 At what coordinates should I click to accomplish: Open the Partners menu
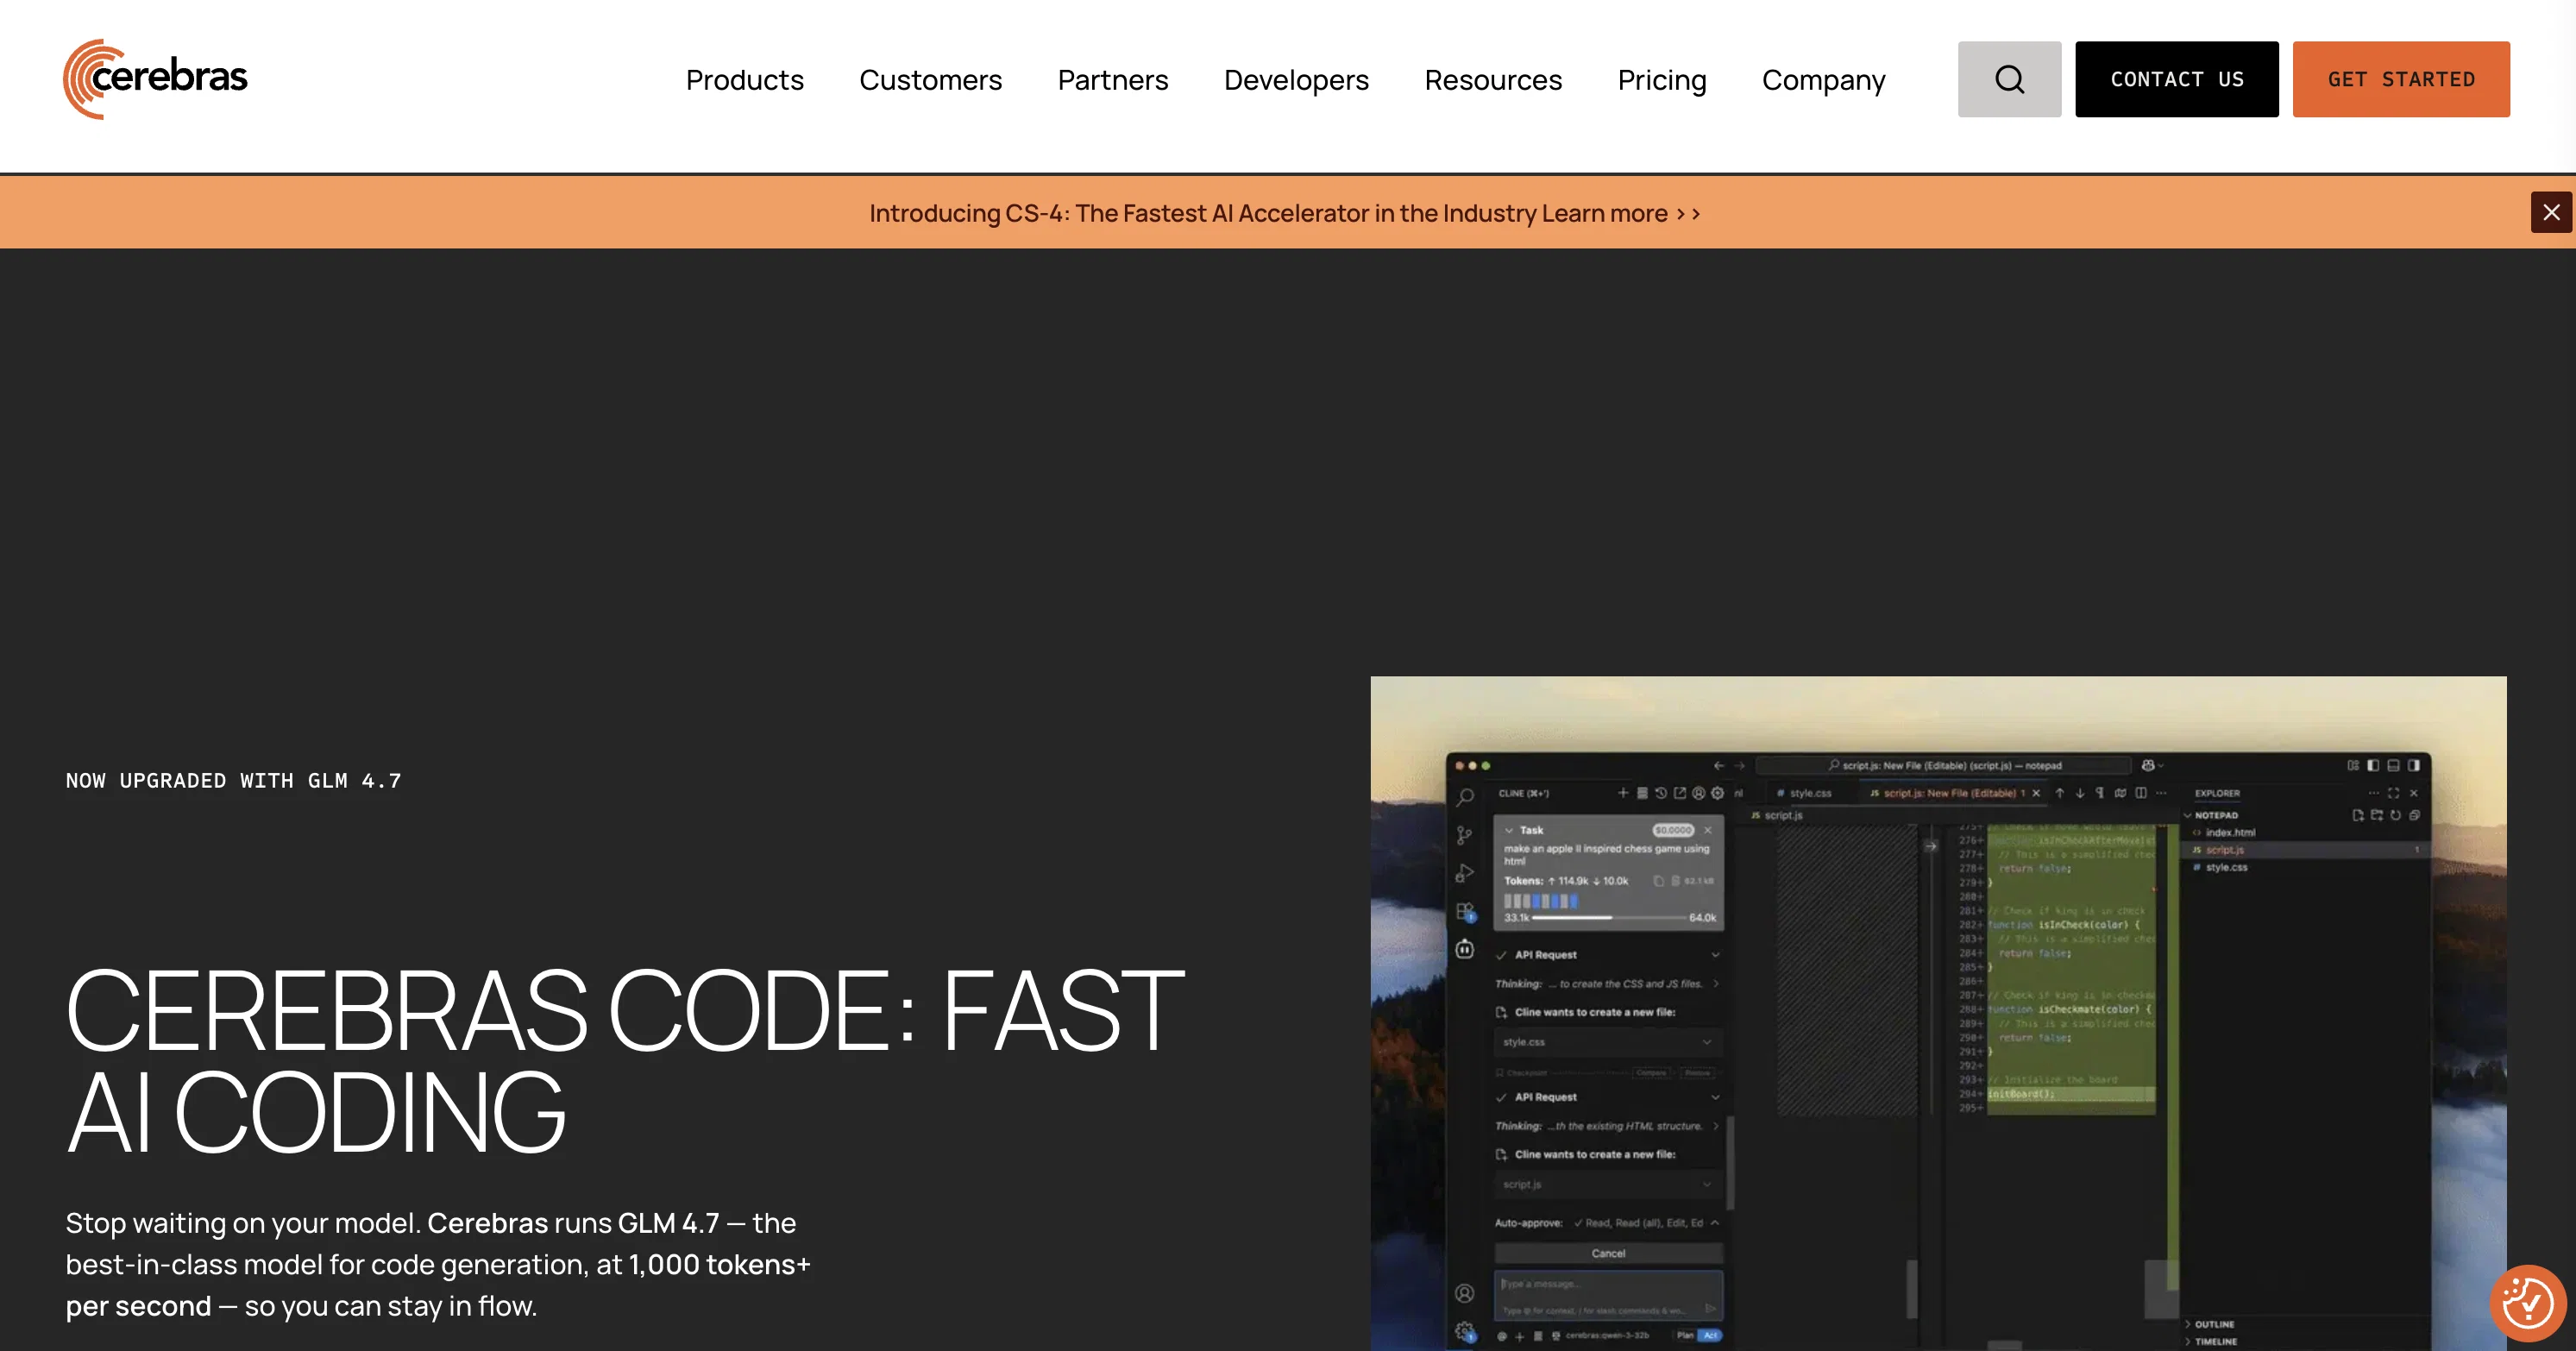pos(1113,80)
